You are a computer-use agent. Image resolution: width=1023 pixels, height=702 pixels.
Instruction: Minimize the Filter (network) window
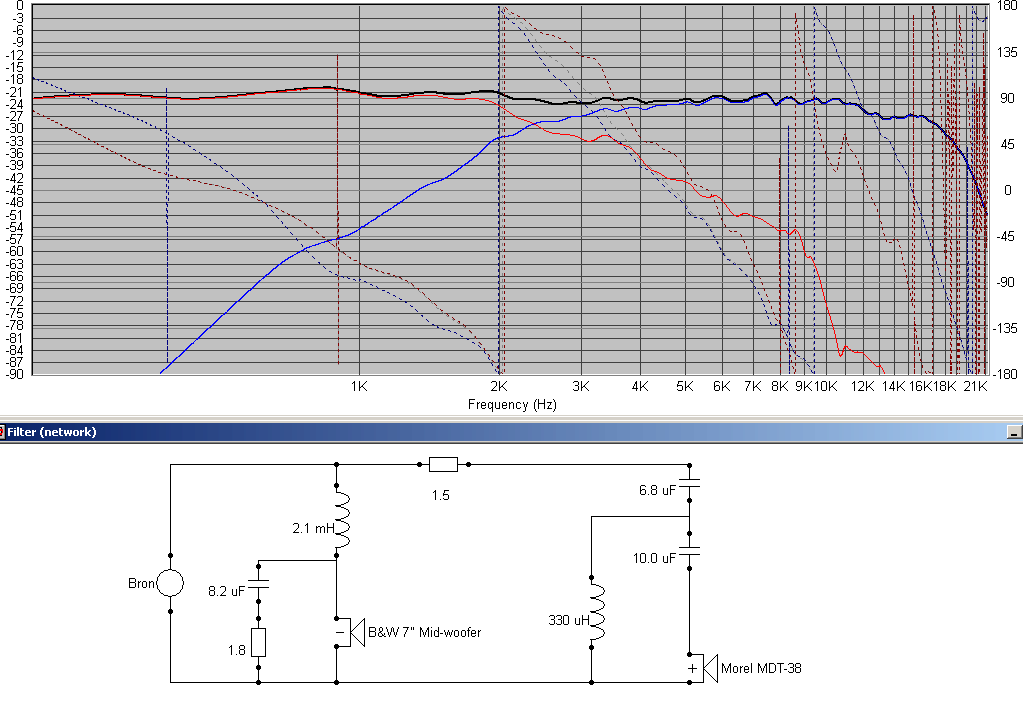click(x=1015, y=432)
